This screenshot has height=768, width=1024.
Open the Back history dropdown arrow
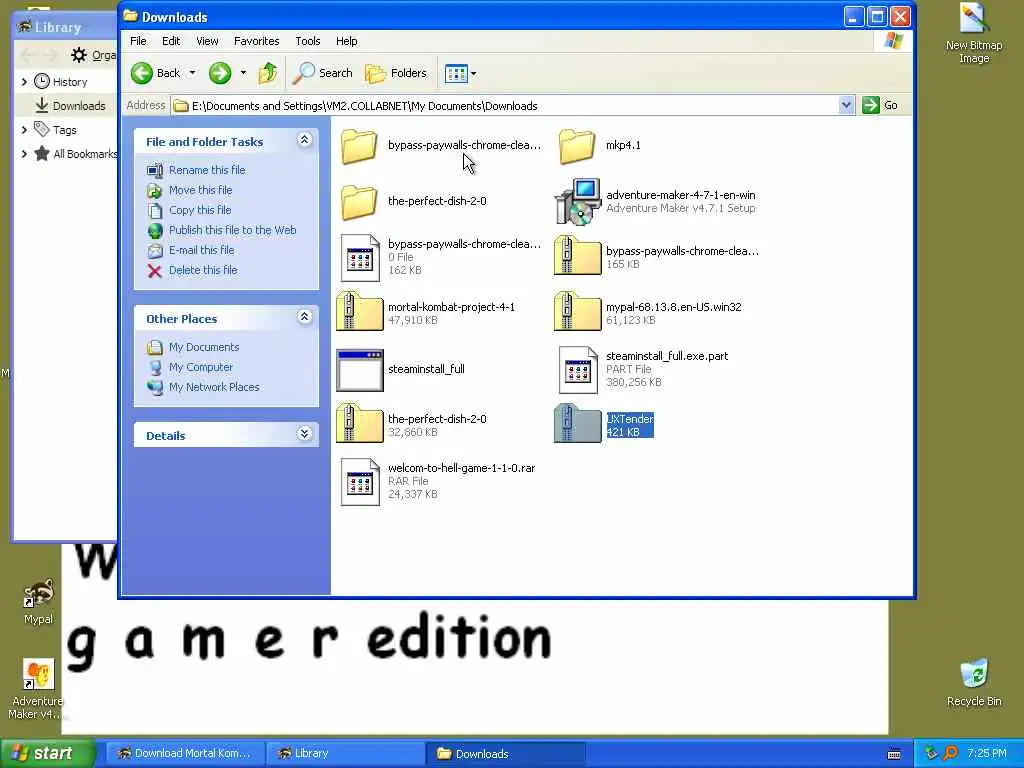click(x=192, y=73)
